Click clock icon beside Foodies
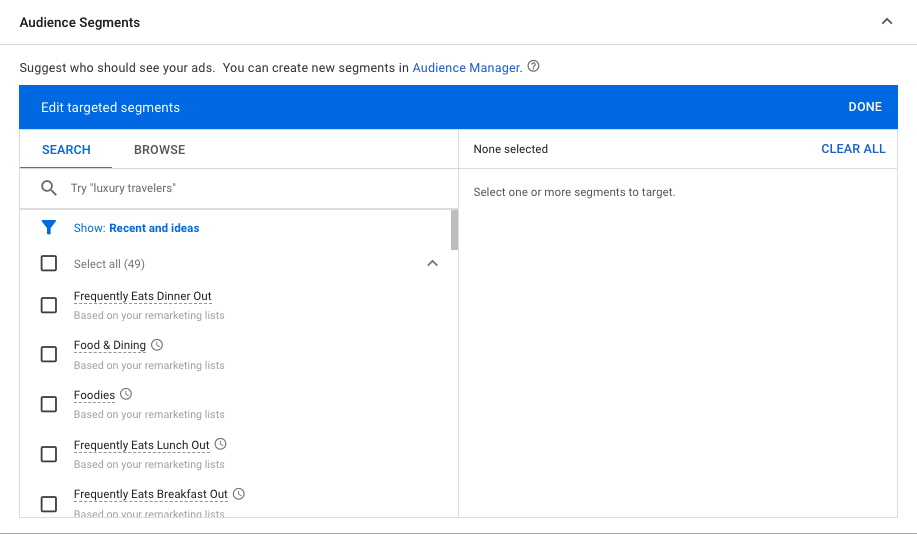917x534 pixels. pos(126,394)
